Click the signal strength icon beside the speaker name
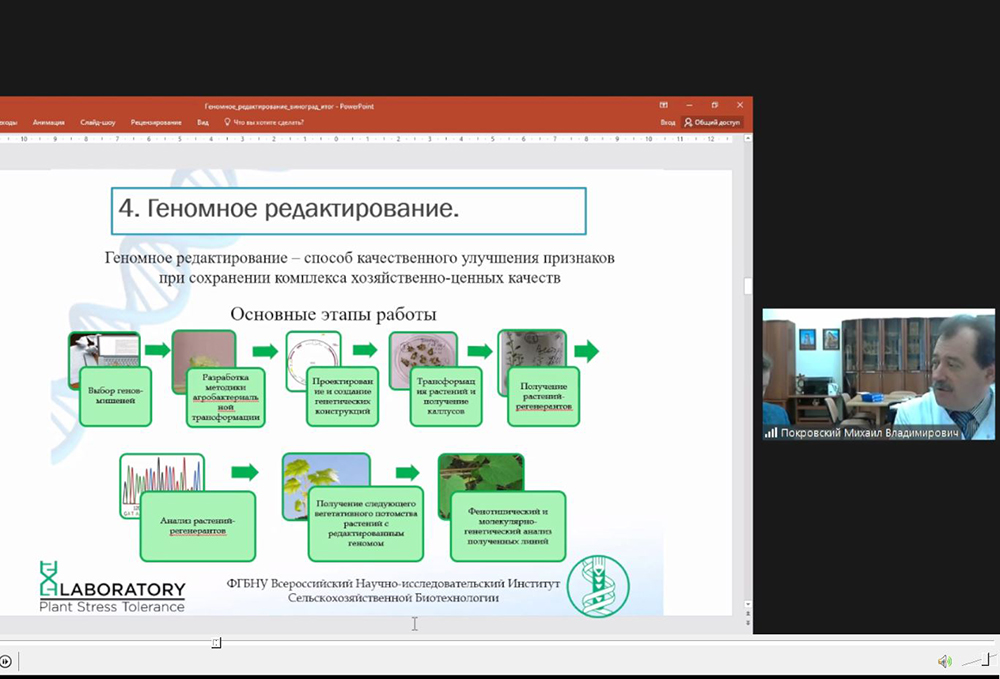Viewport: 1000px width, 679px height. tap(771, 433)
